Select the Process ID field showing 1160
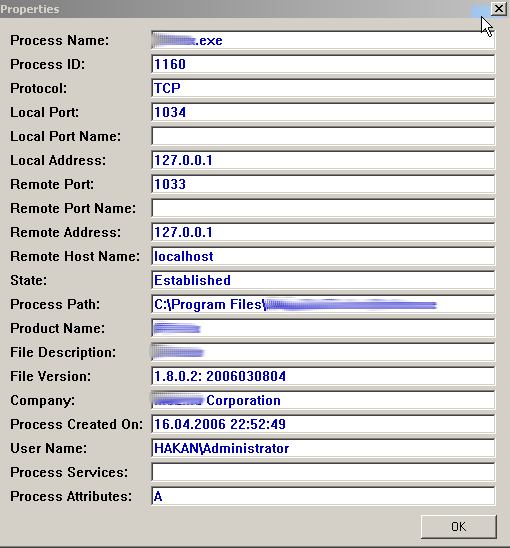510x548 pixels. pos(323,64)
